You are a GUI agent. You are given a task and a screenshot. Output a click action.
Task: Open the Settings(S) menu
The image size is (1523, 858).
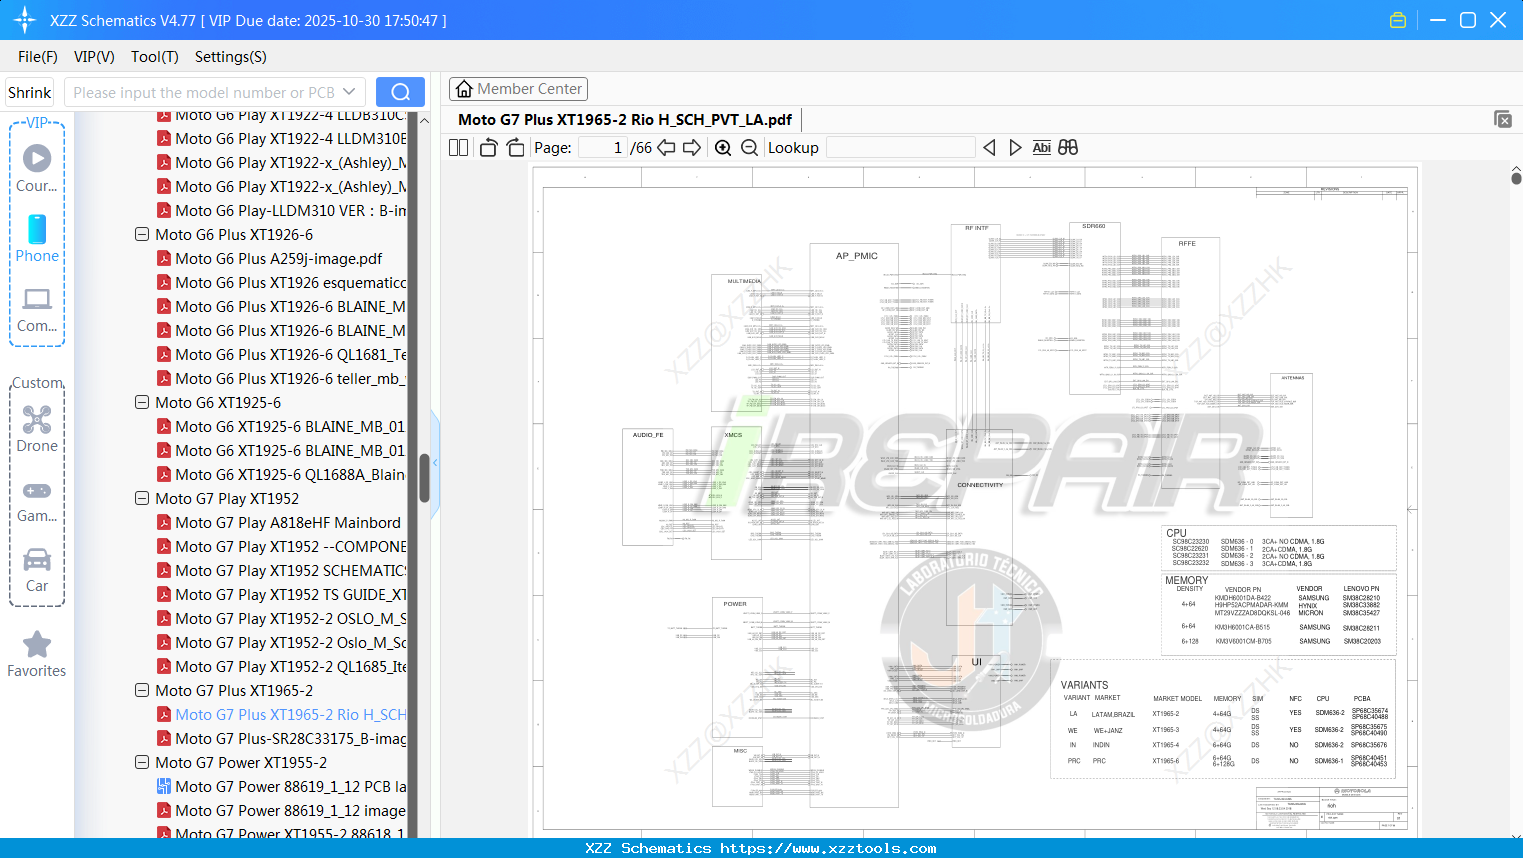(x=231, y=57)
